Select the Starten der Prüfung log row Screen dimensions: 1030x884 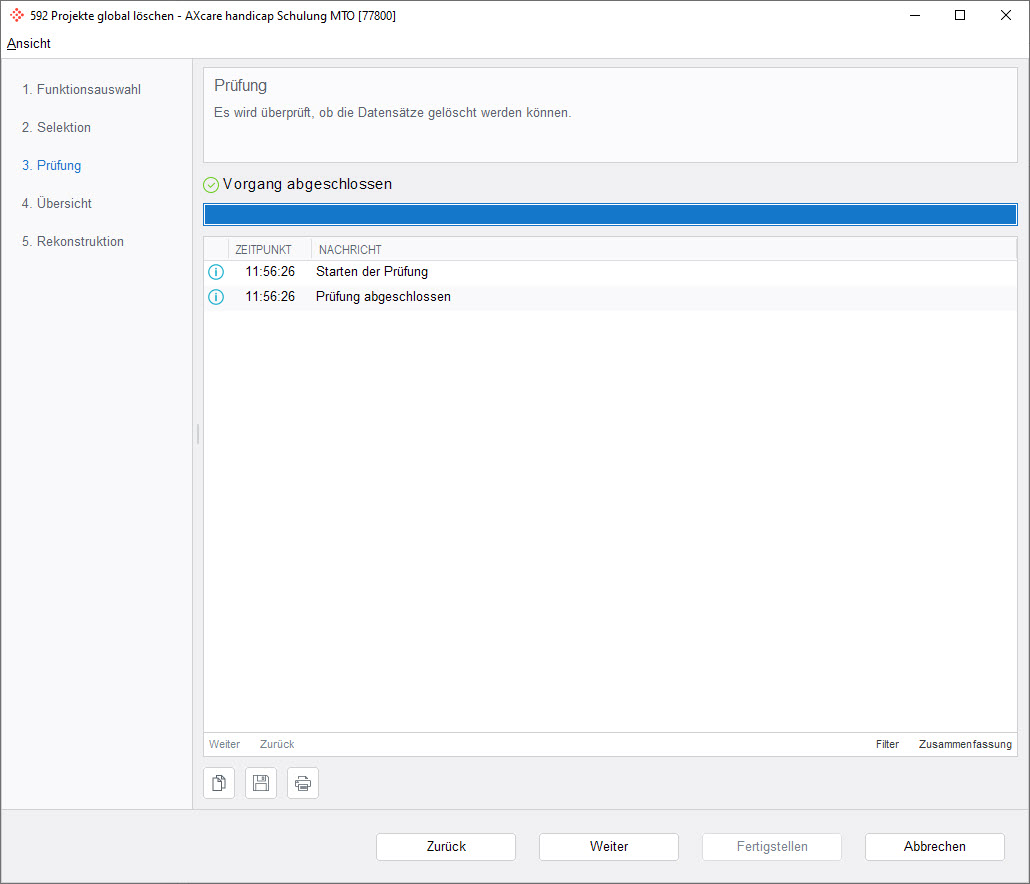tap(610, 272)
